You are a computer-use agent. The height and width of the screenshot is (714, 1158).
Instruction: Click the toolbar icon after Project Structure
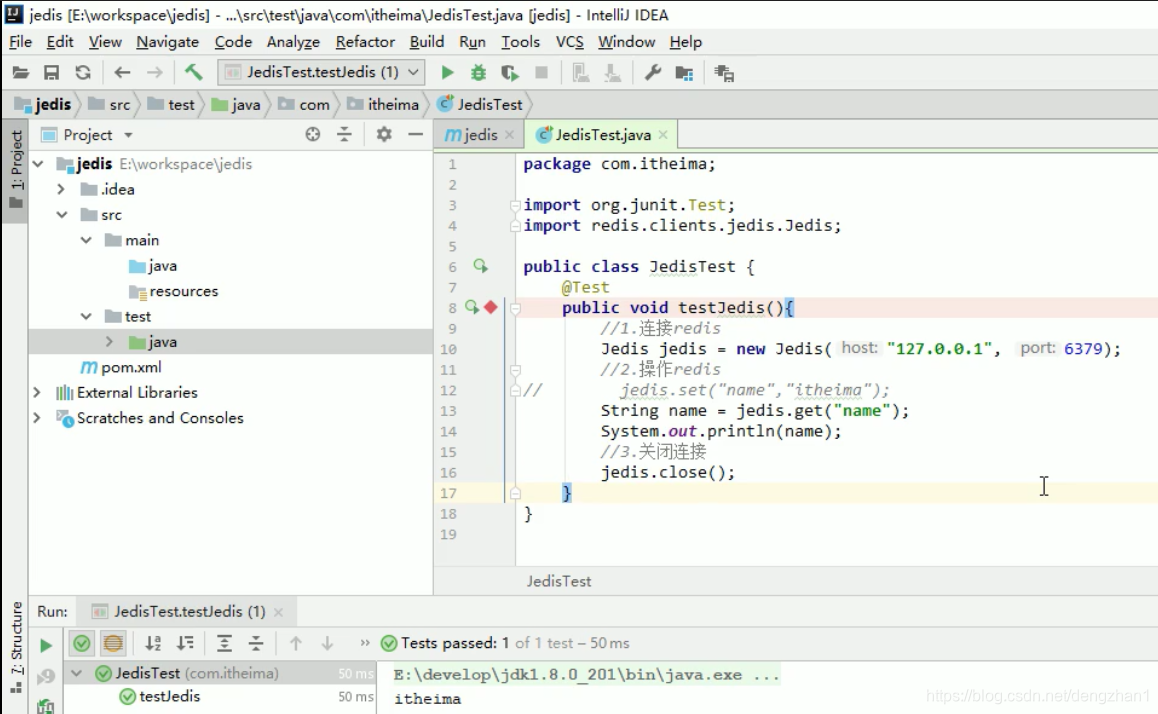(724, 73)
